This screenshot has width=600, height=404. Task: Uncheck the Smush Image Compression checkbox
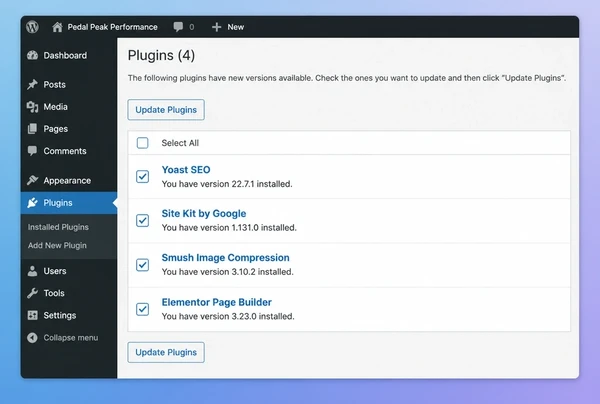(x=142, y=265)
